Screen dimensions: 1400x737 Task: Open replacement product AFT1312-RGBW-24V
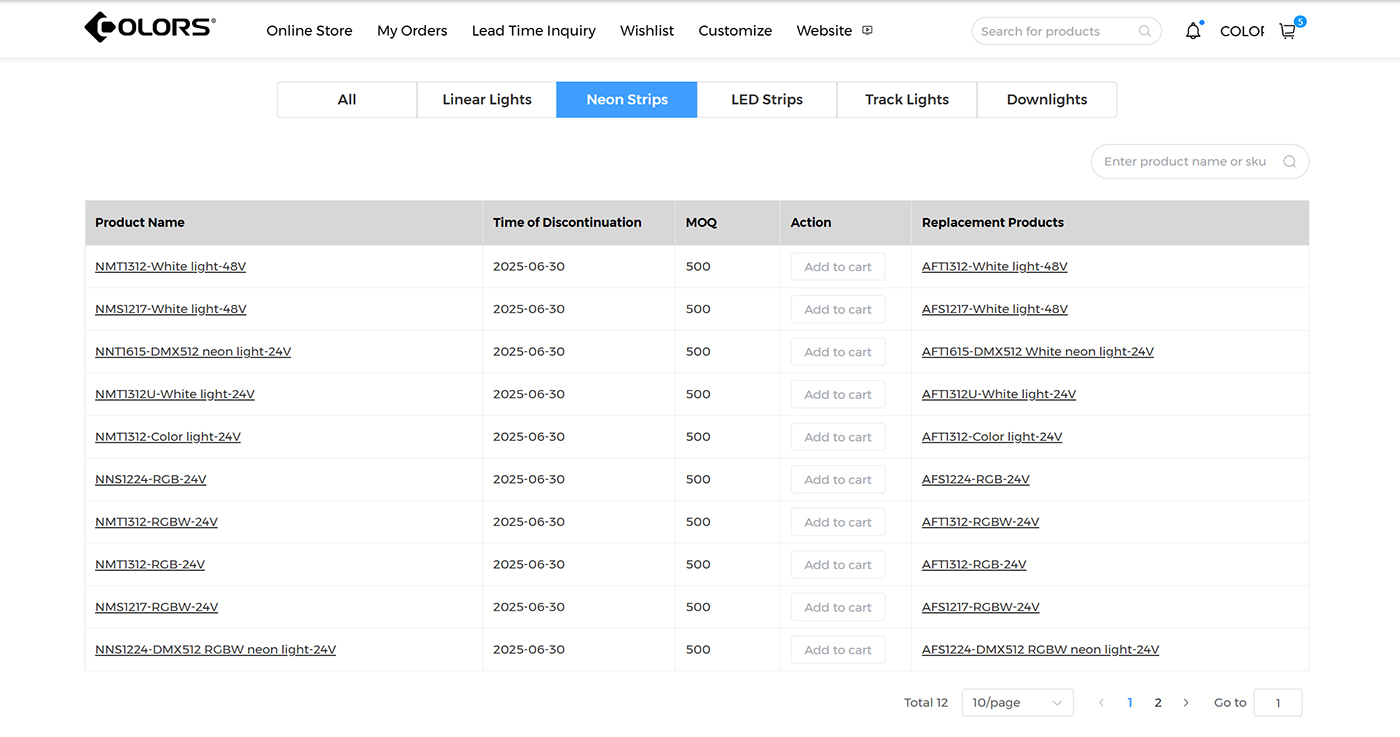click(980, 522)
